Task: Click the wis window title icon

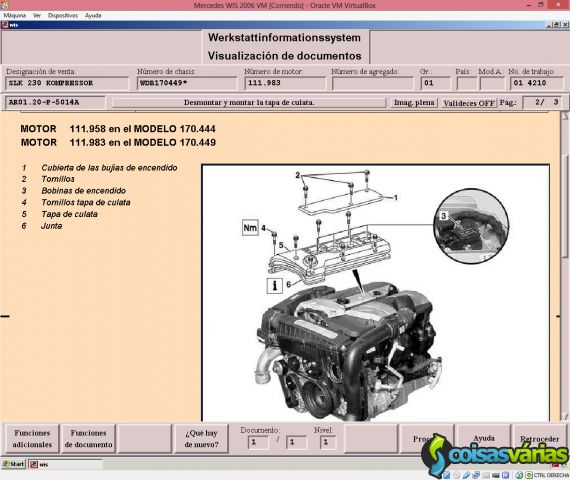Action: click(x=5, y=25)
